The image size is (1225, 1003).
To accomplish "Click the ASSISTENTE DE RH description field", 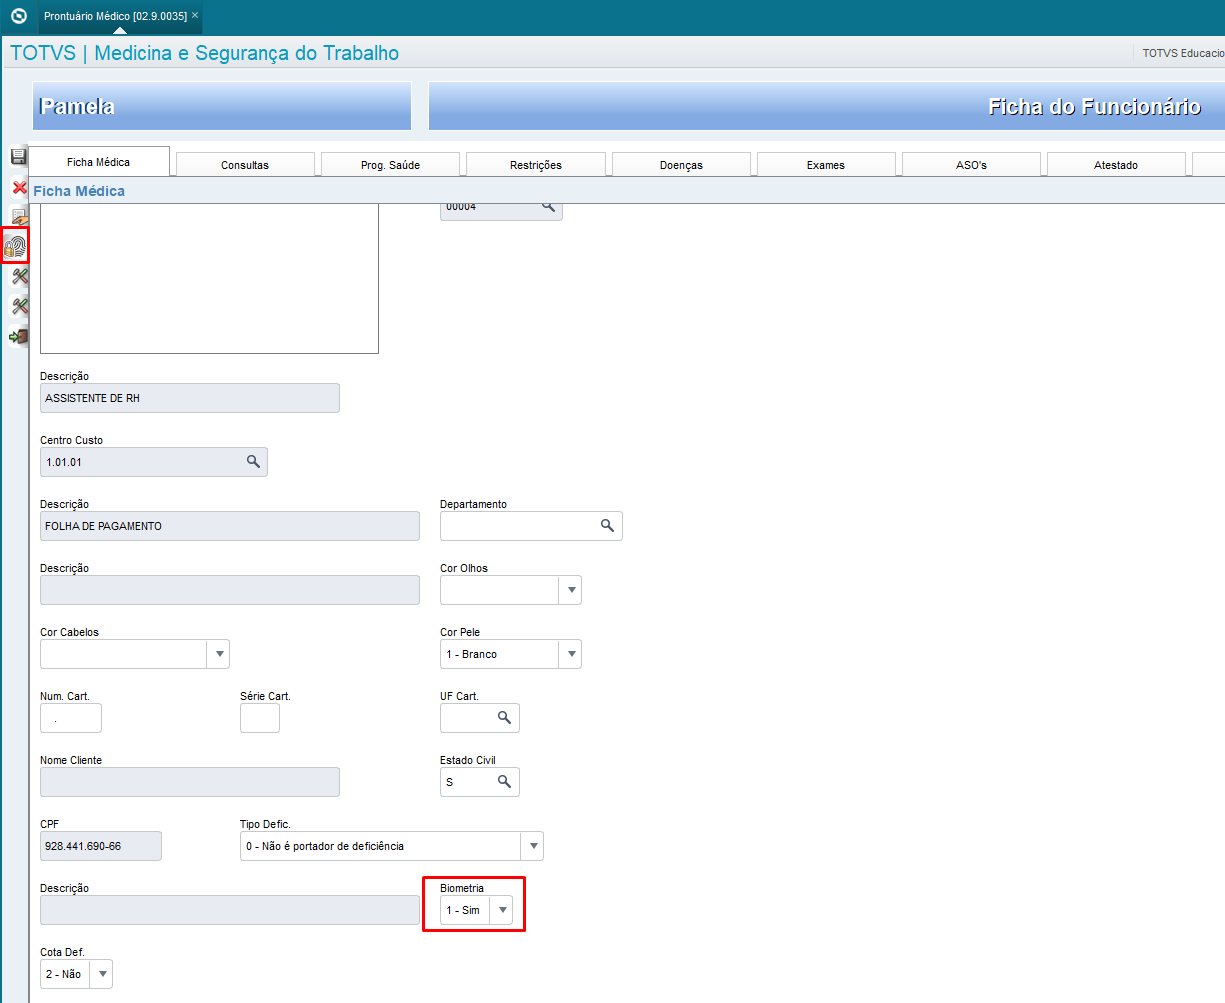I will click(190, 398).
